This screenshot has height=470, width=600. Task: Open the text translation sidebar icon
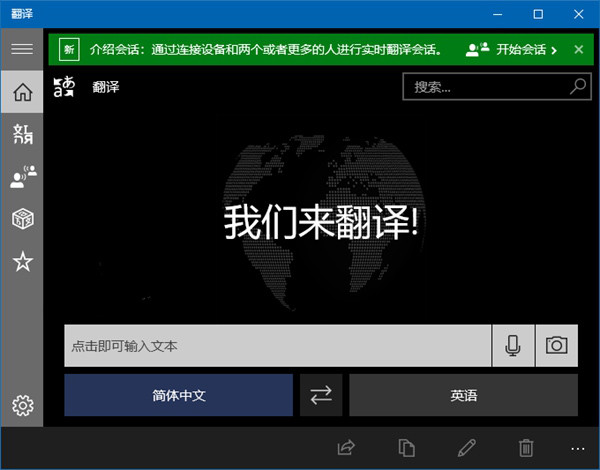pos(23,134)
